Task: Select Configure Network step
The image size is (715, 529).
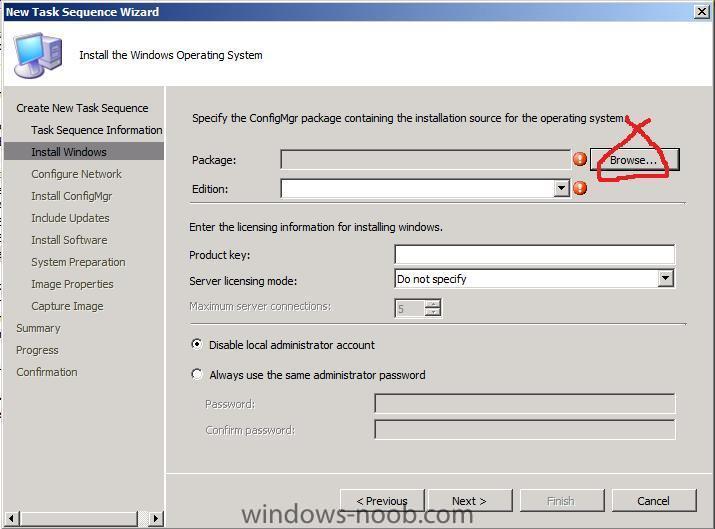Action: (x=77, y=174)
